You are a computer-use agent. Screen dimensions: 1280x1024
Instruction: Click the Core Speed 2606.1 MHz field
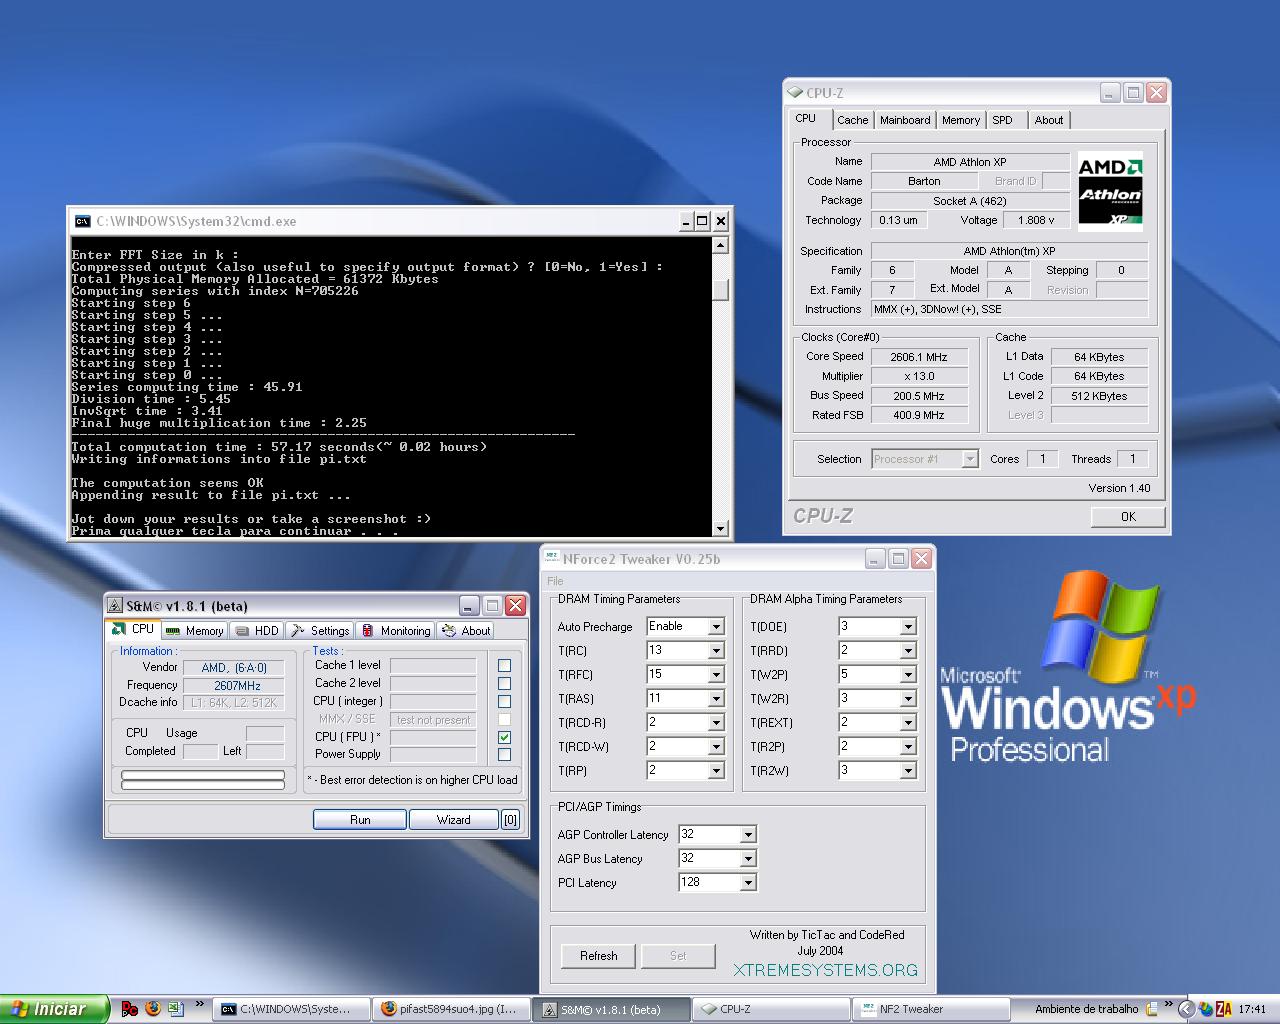coord(919,357)
